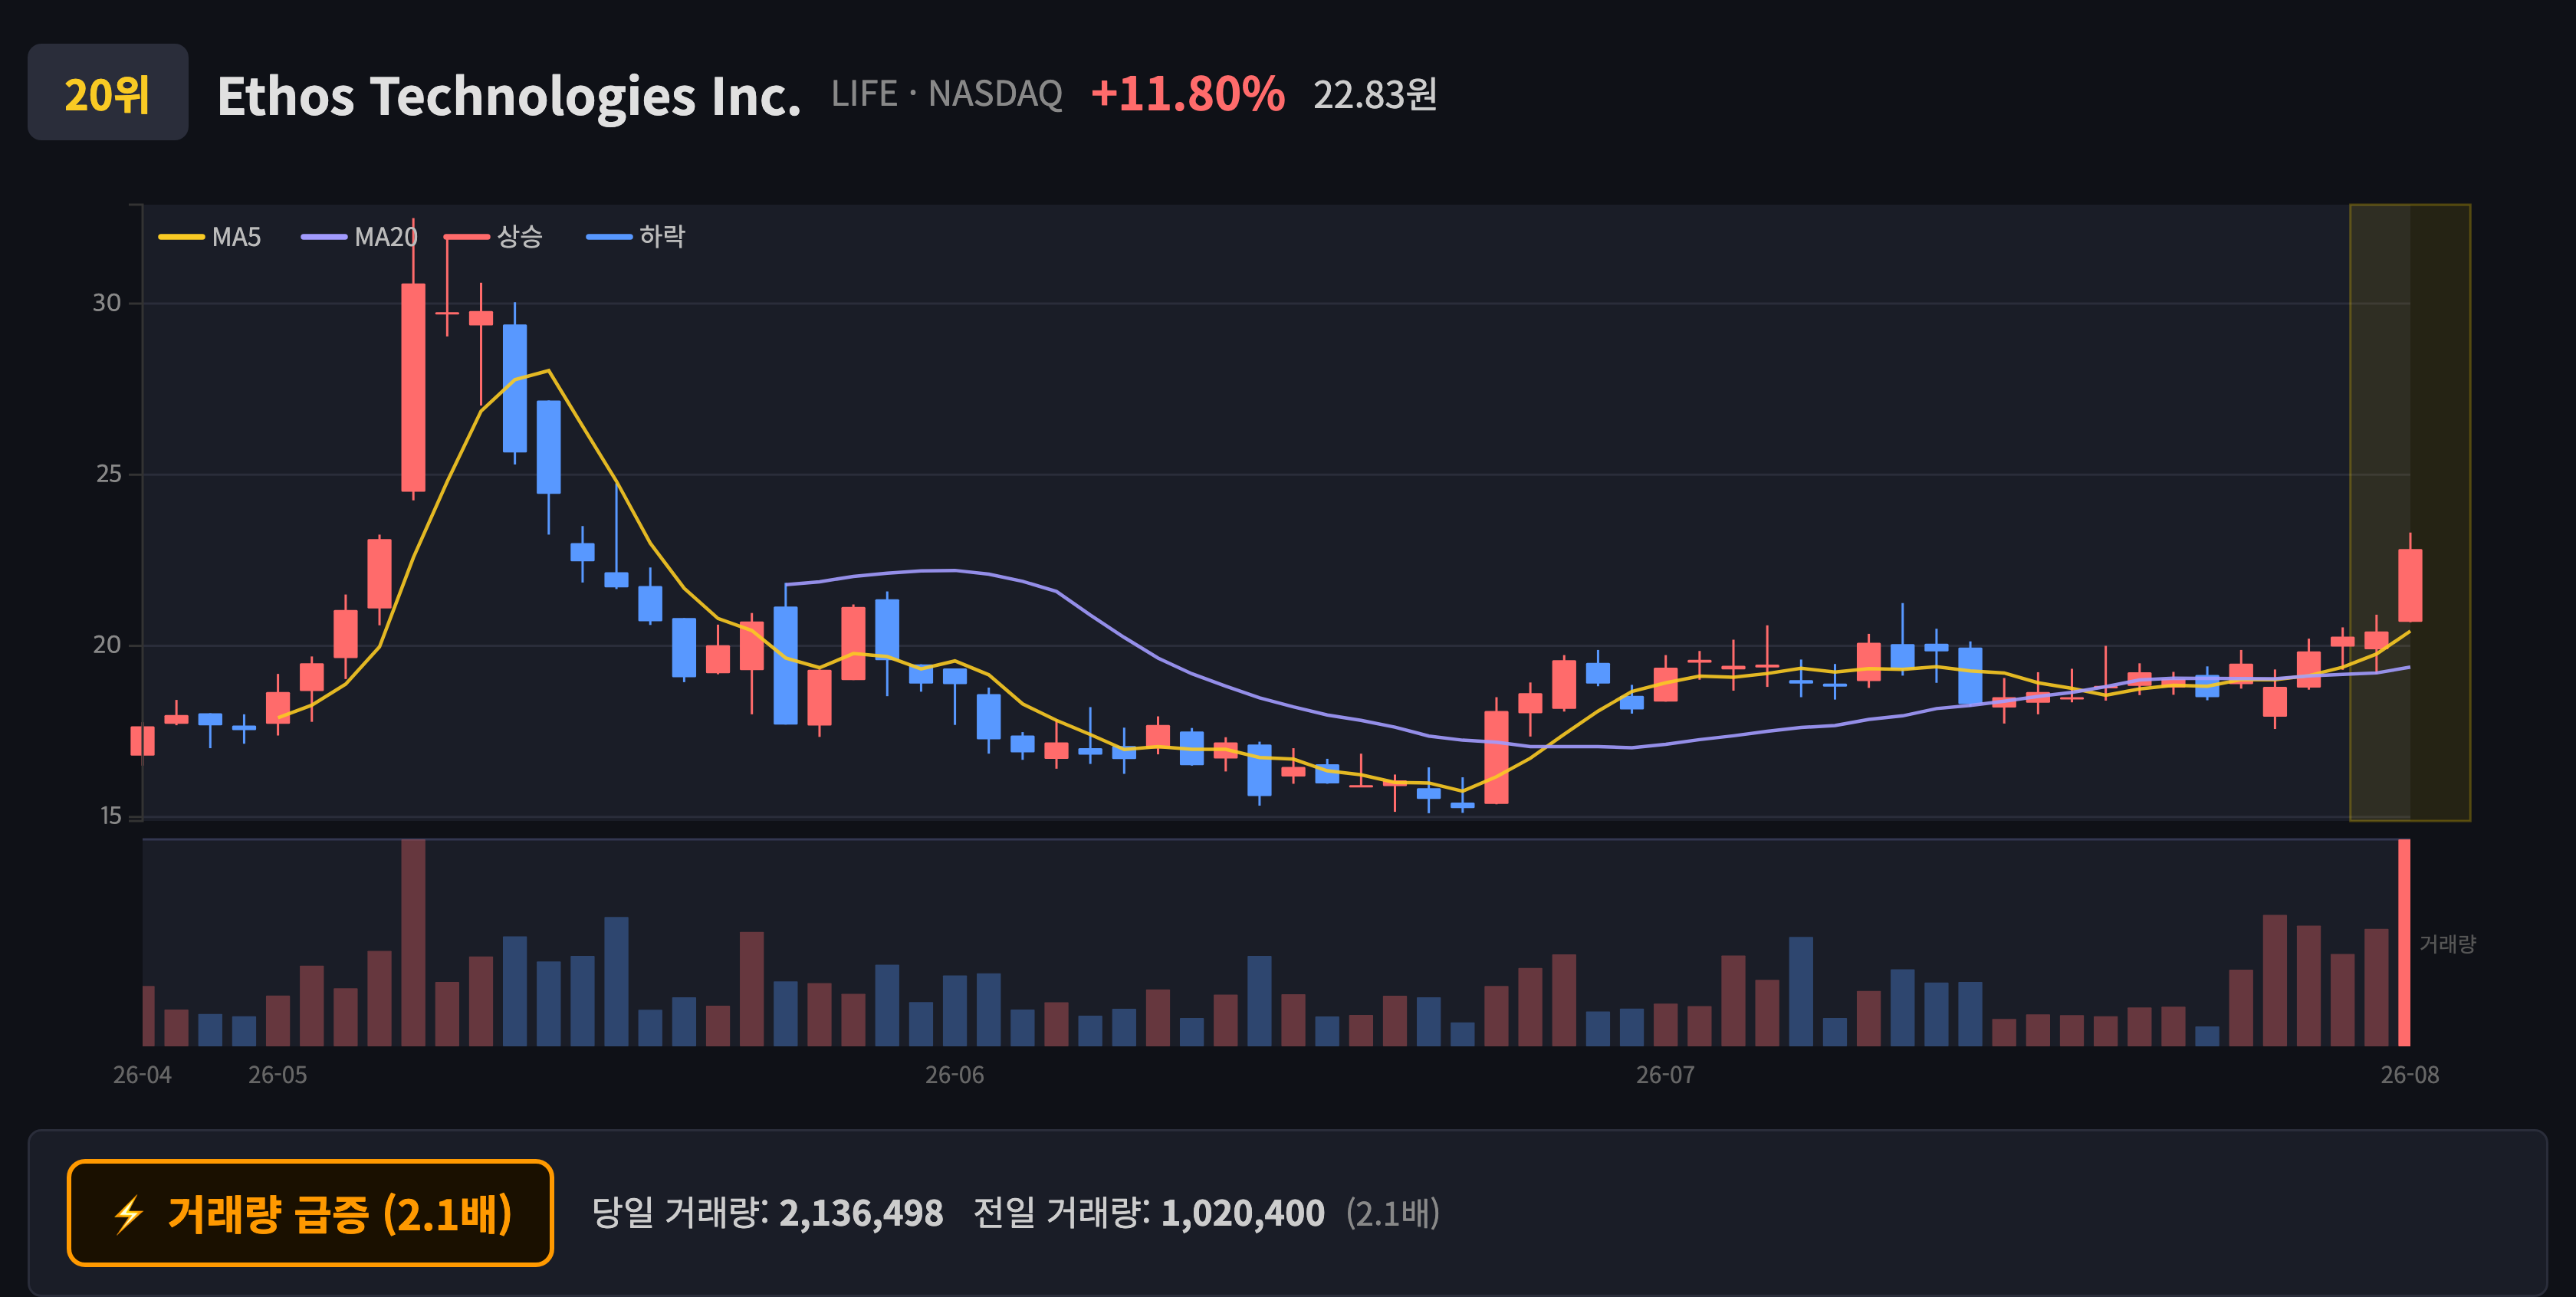The width and height of the screenshot is (2576, 1297).
Task: Open the Ethos Technologies Inc. title
Action: (x=509, y=96)
